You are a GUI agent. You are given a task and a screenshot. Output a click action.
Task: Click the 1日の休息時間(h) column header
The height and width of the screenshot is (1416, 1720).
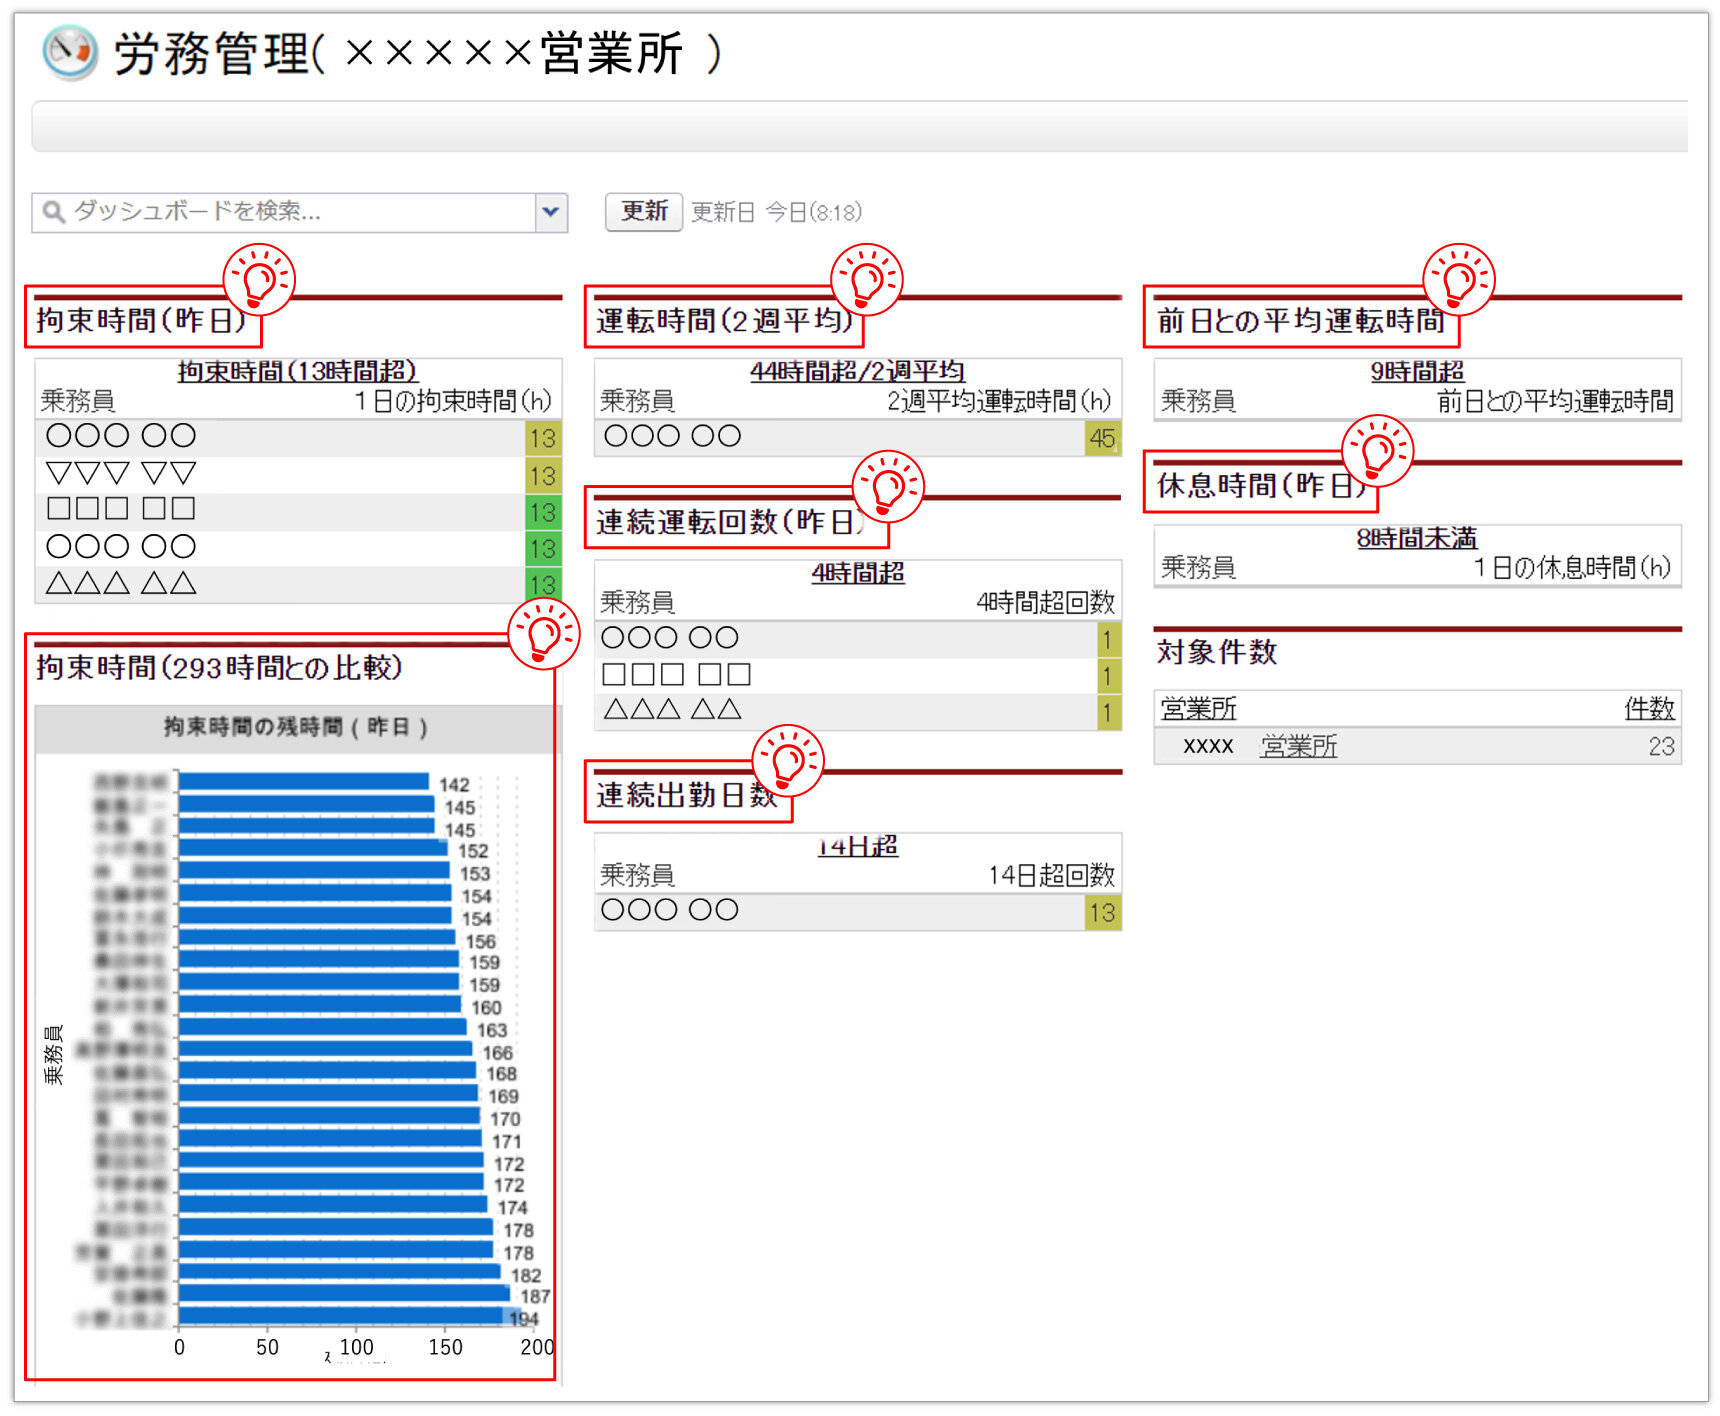(1572, 568)
